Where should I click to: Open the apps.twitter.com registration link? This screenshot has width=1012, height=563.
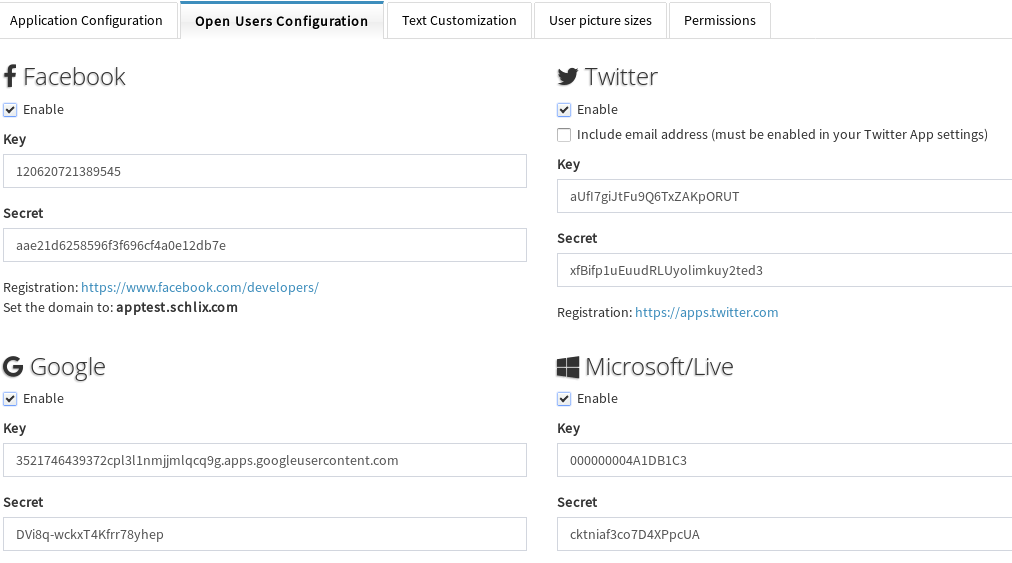click(x=707, y=312)
